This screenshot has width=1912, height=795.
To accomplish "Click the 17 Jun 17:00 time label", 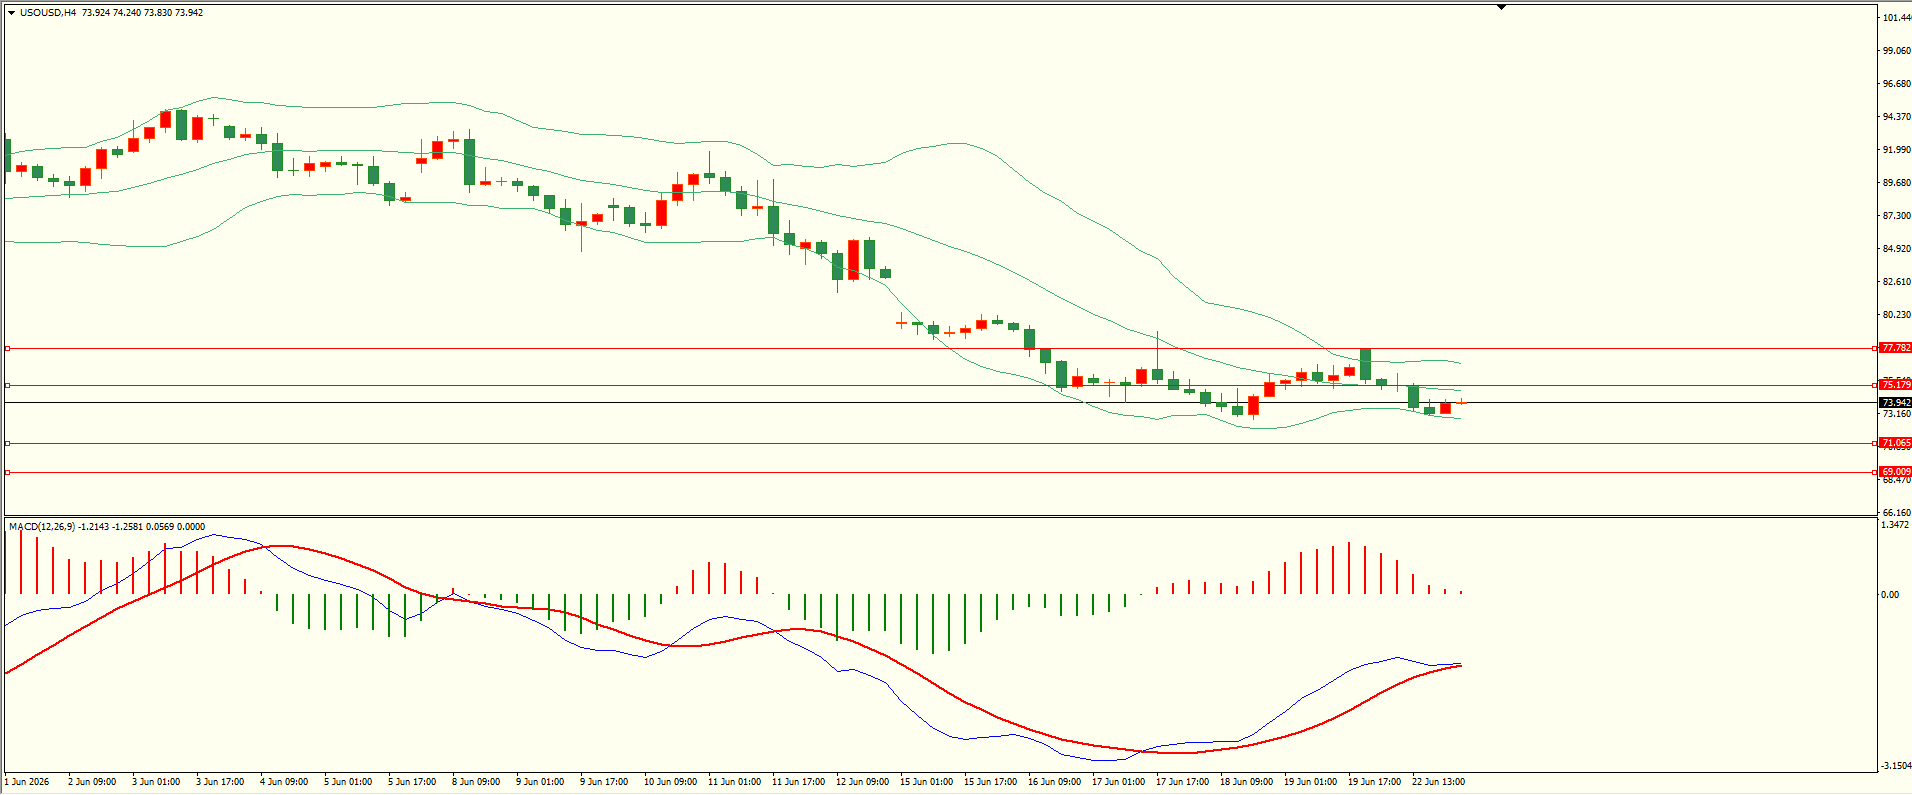I will click(x=1182, y=782).
